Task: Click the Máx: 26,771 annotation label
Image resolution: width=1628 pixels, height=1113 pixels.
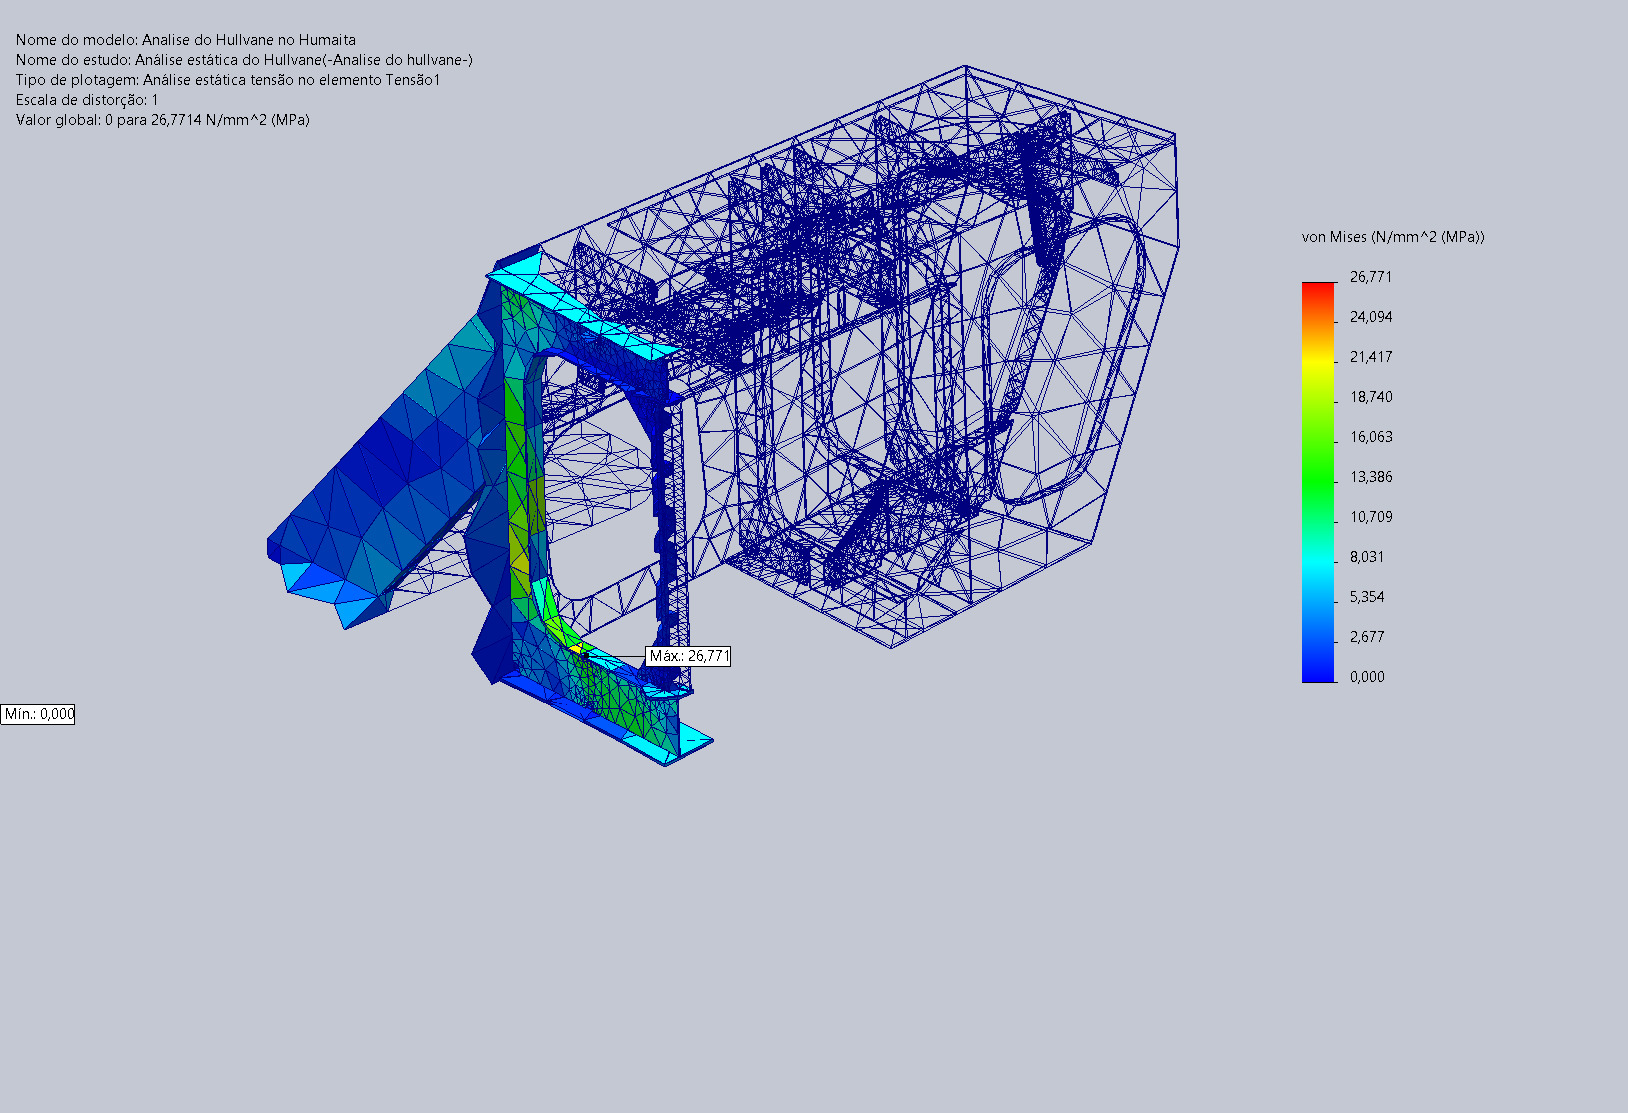Action: [x=689, y=656]
